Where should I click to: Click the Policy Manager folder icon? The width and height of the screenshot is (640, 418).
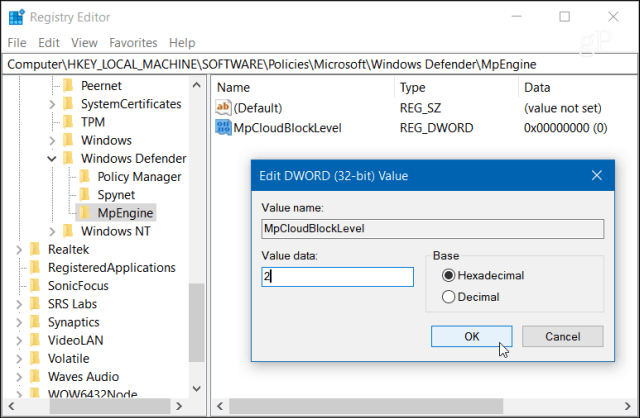(x=85, y=177)
